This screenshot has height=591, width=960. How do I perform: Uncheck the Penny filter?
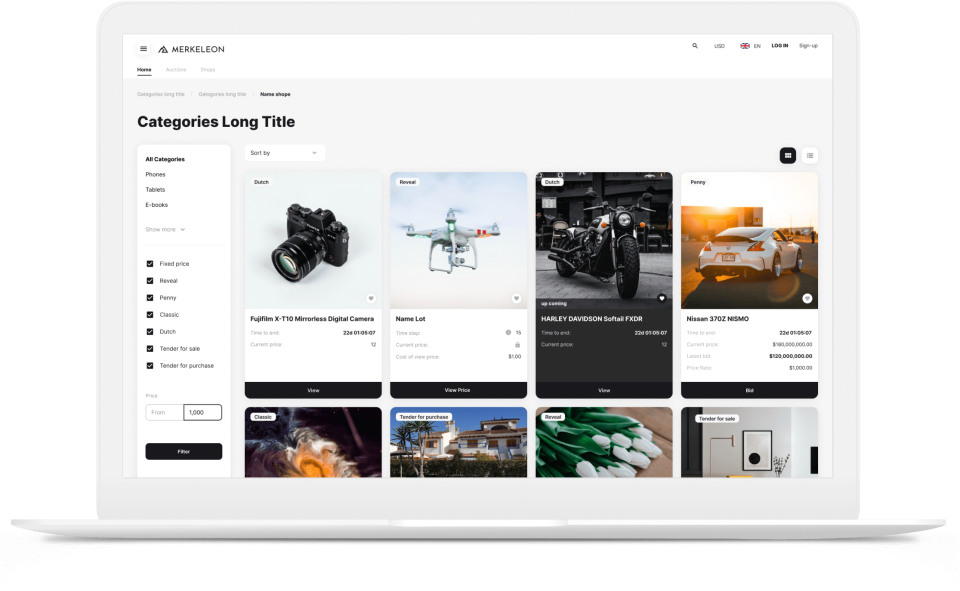(149, 298)
